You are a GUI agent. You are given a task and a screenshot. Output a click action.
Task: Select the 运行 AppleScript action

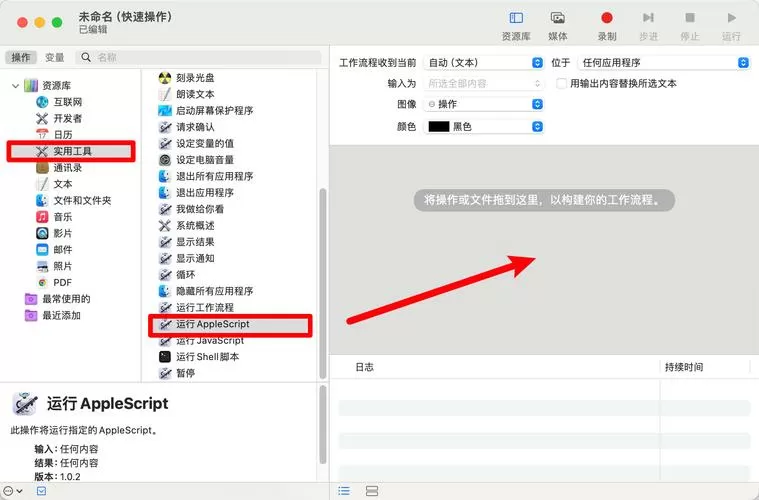pyautogui.click(x=230, y=324)
